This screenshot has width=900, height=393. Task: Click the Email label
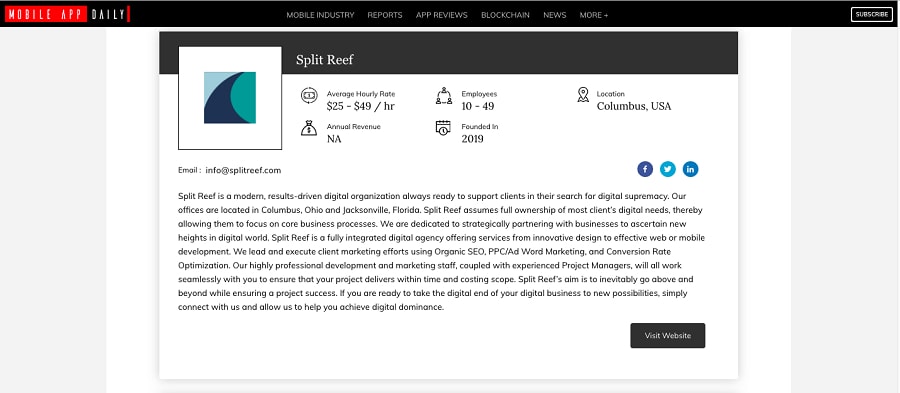click(x=189, y=170)
